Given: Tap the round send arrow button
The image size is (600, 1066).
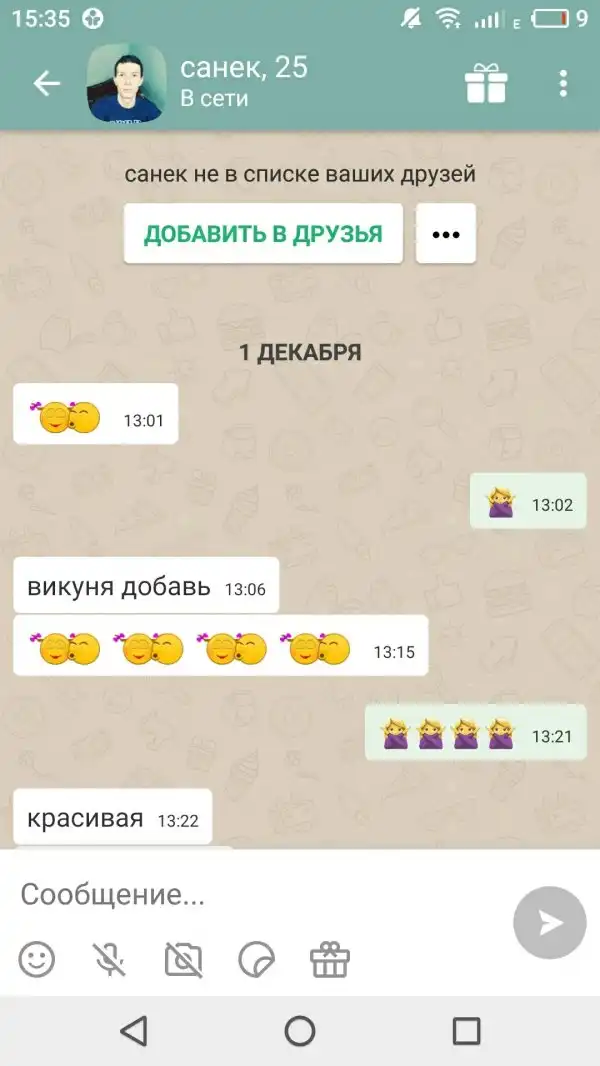Looking at the screenshot, I should [x=550, y=923].
